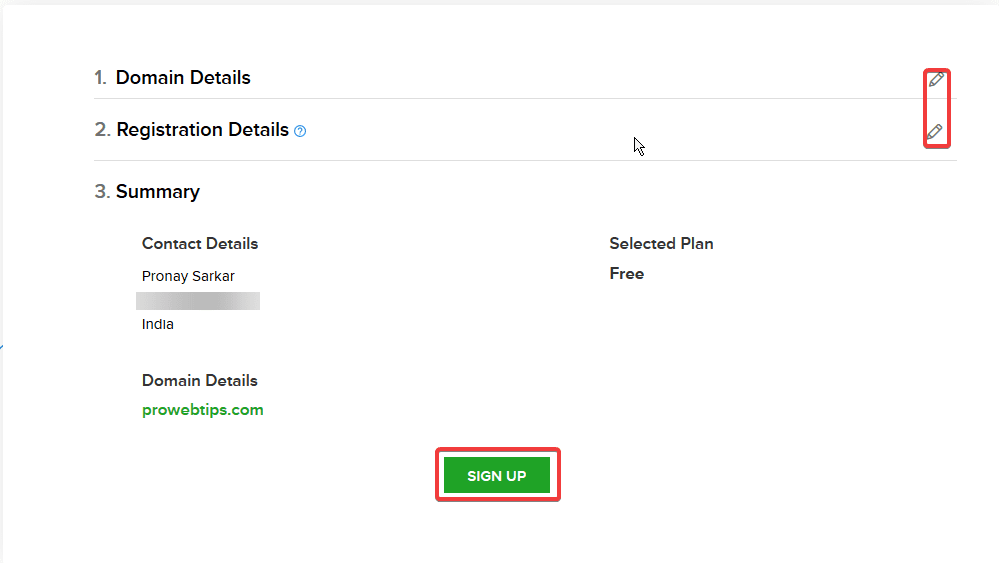Click step number 2 beside Registration Details
The width and height of the screenshot is (999, 563).
tap(102, 130)
